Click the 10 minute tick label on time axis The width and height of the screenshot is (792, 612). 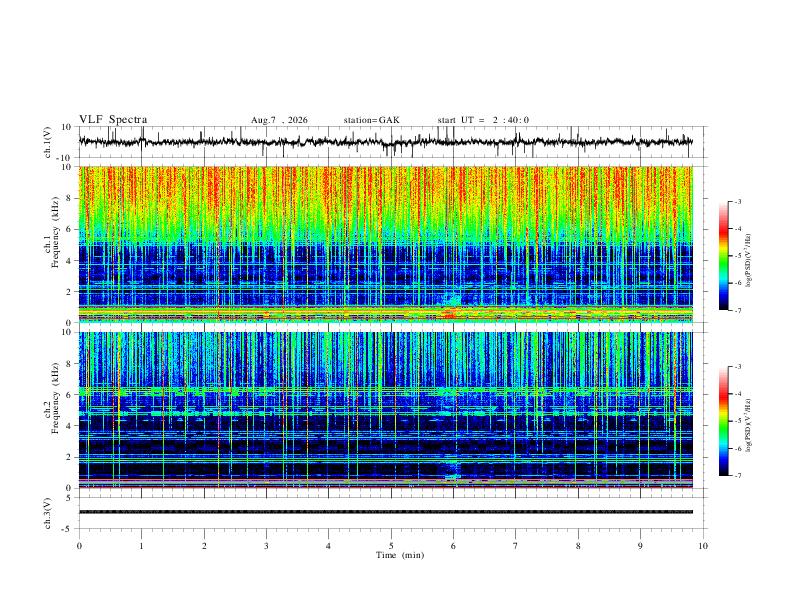[x=703, y=546]
